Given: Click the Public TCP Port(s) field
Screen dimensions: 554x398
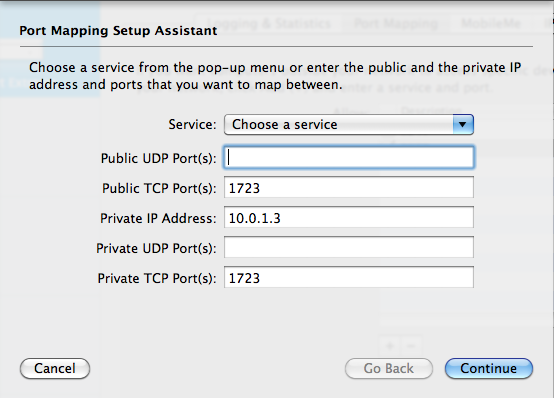Looking at the screenshot, I should pyautogui.click(x=349, y=187).
